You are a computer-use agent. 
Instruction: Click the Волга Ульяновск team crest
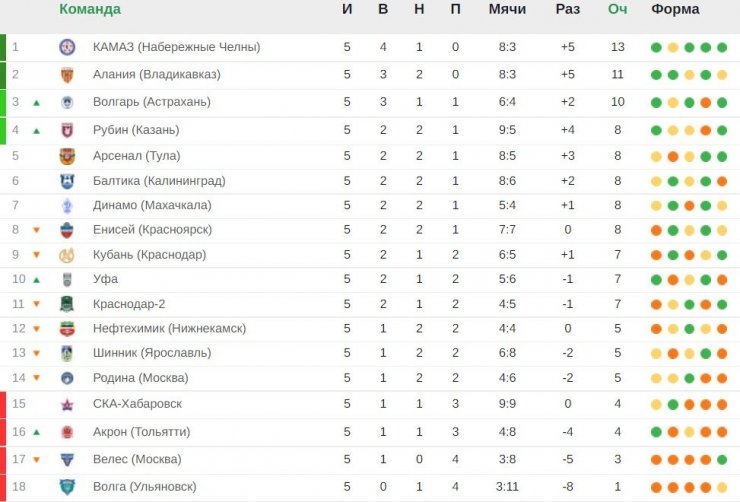click(x=67, y=487)
